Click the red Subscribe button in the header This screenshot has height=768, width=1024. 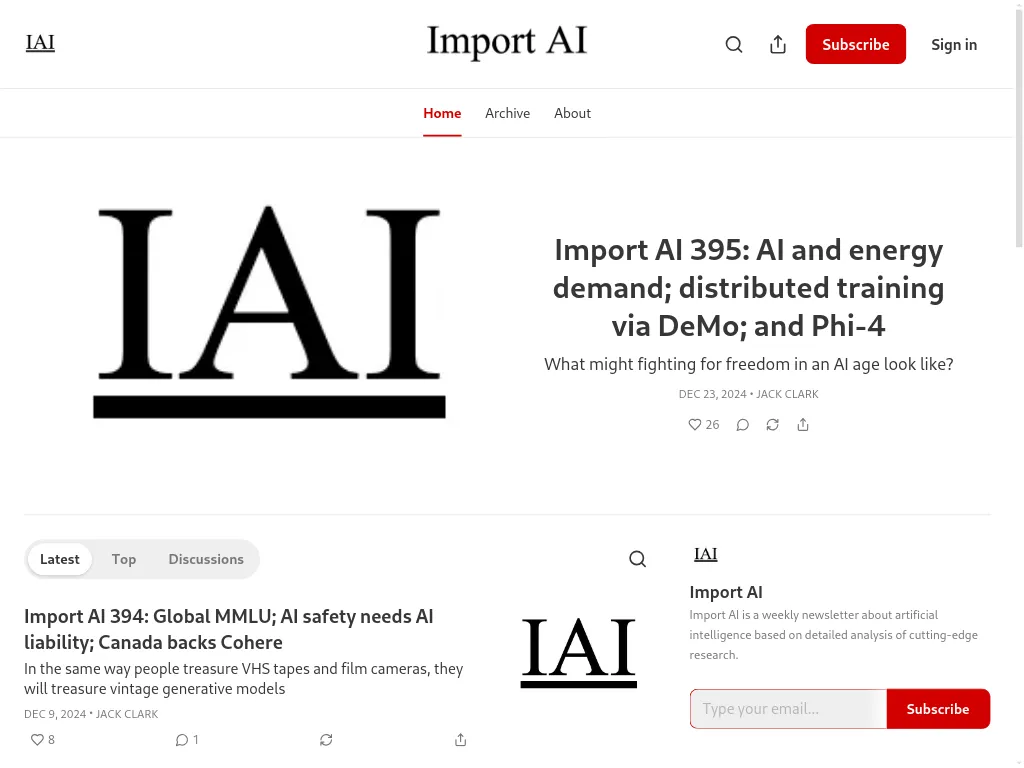pyautogui.click(x=856, y=44)
